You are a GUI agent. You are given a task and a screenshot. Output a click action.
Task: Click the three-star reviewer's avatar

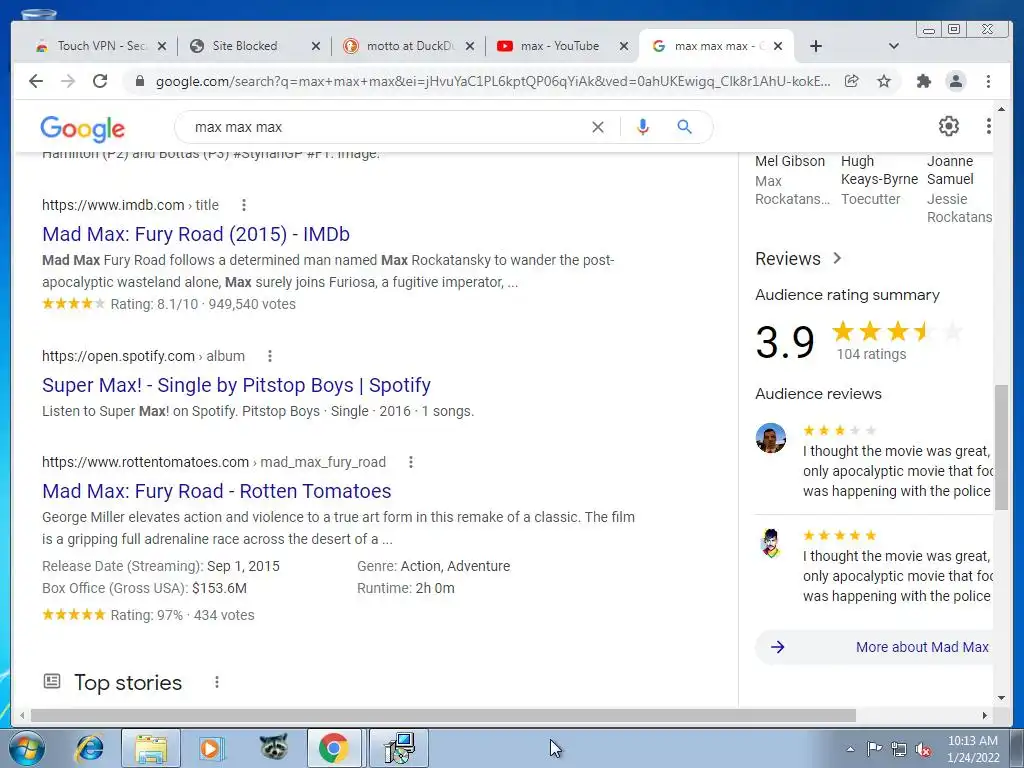click(x=771, y=438)
